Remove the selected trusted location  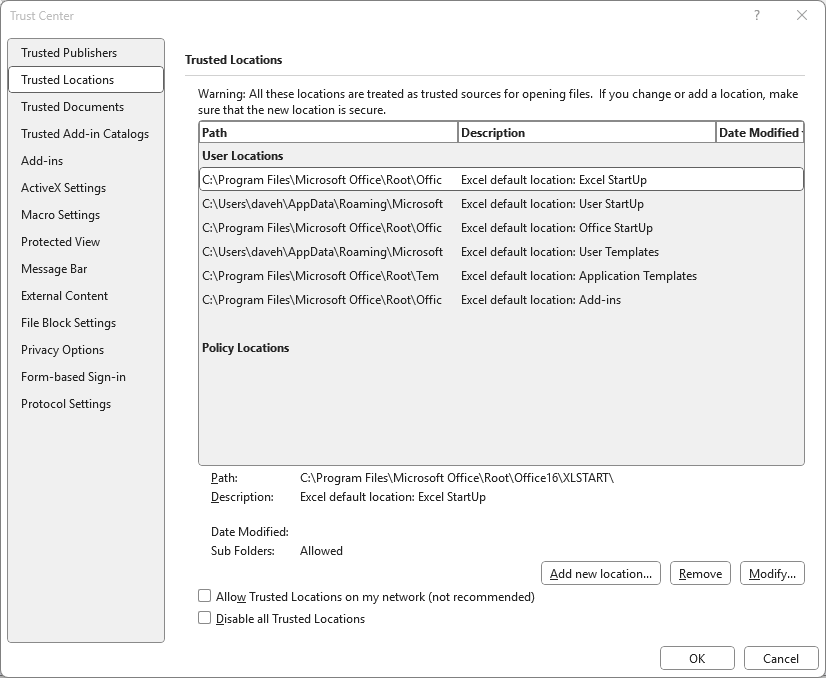(699, 573)
